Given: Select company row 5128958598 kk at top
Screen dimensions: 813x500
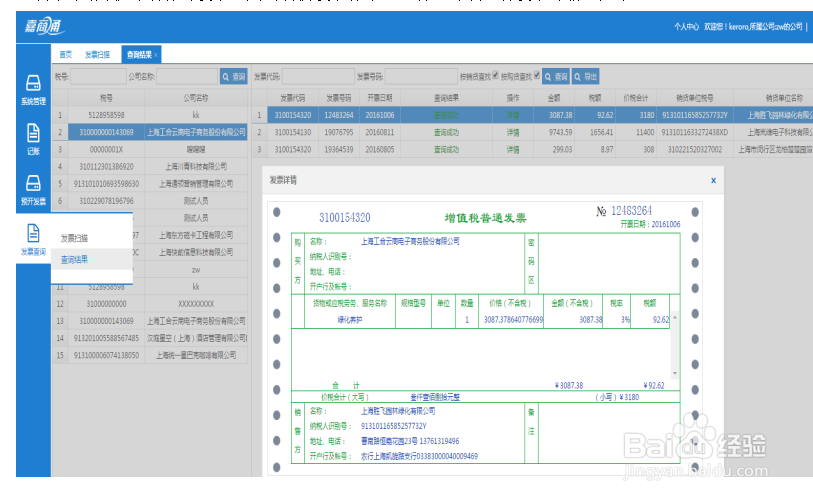Looking at the screenshot, I should click(x=150, y=115).
